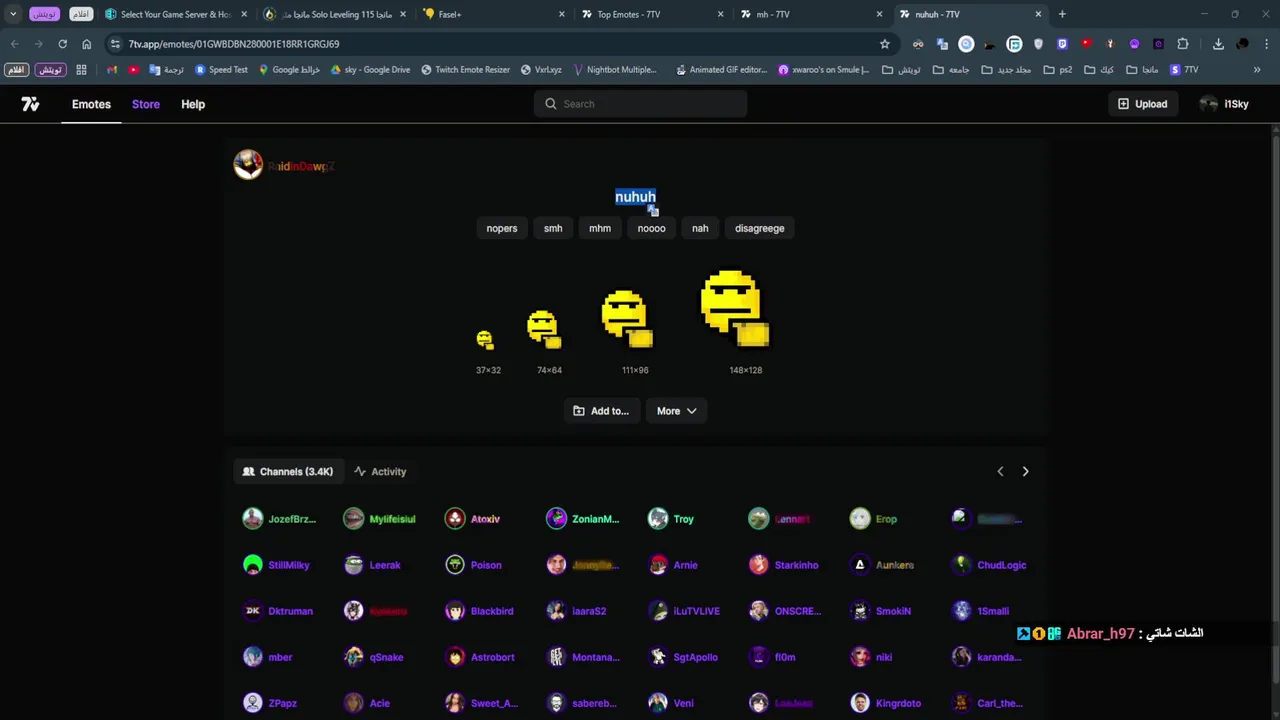Open the Emotes nav tab
This screenshot has height=720, width=1280.
tap(91, 104)
